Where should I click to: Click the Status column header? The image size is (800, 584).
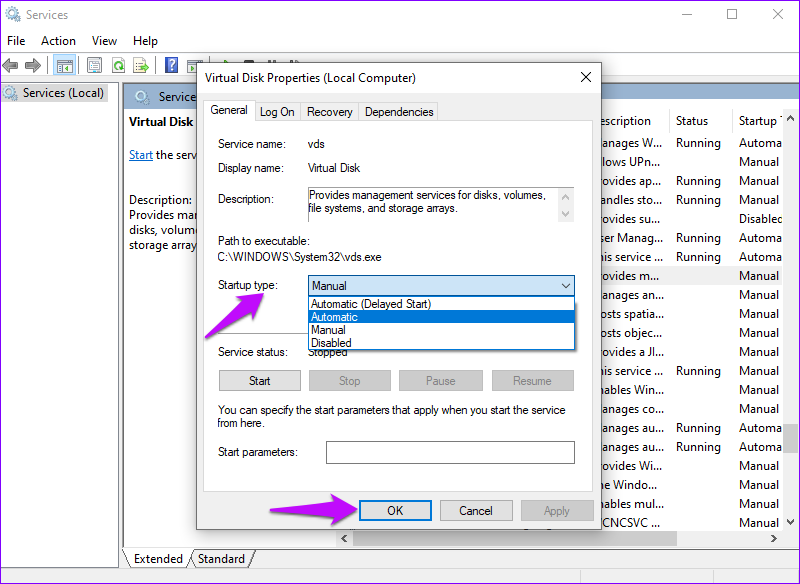[700, 121]
